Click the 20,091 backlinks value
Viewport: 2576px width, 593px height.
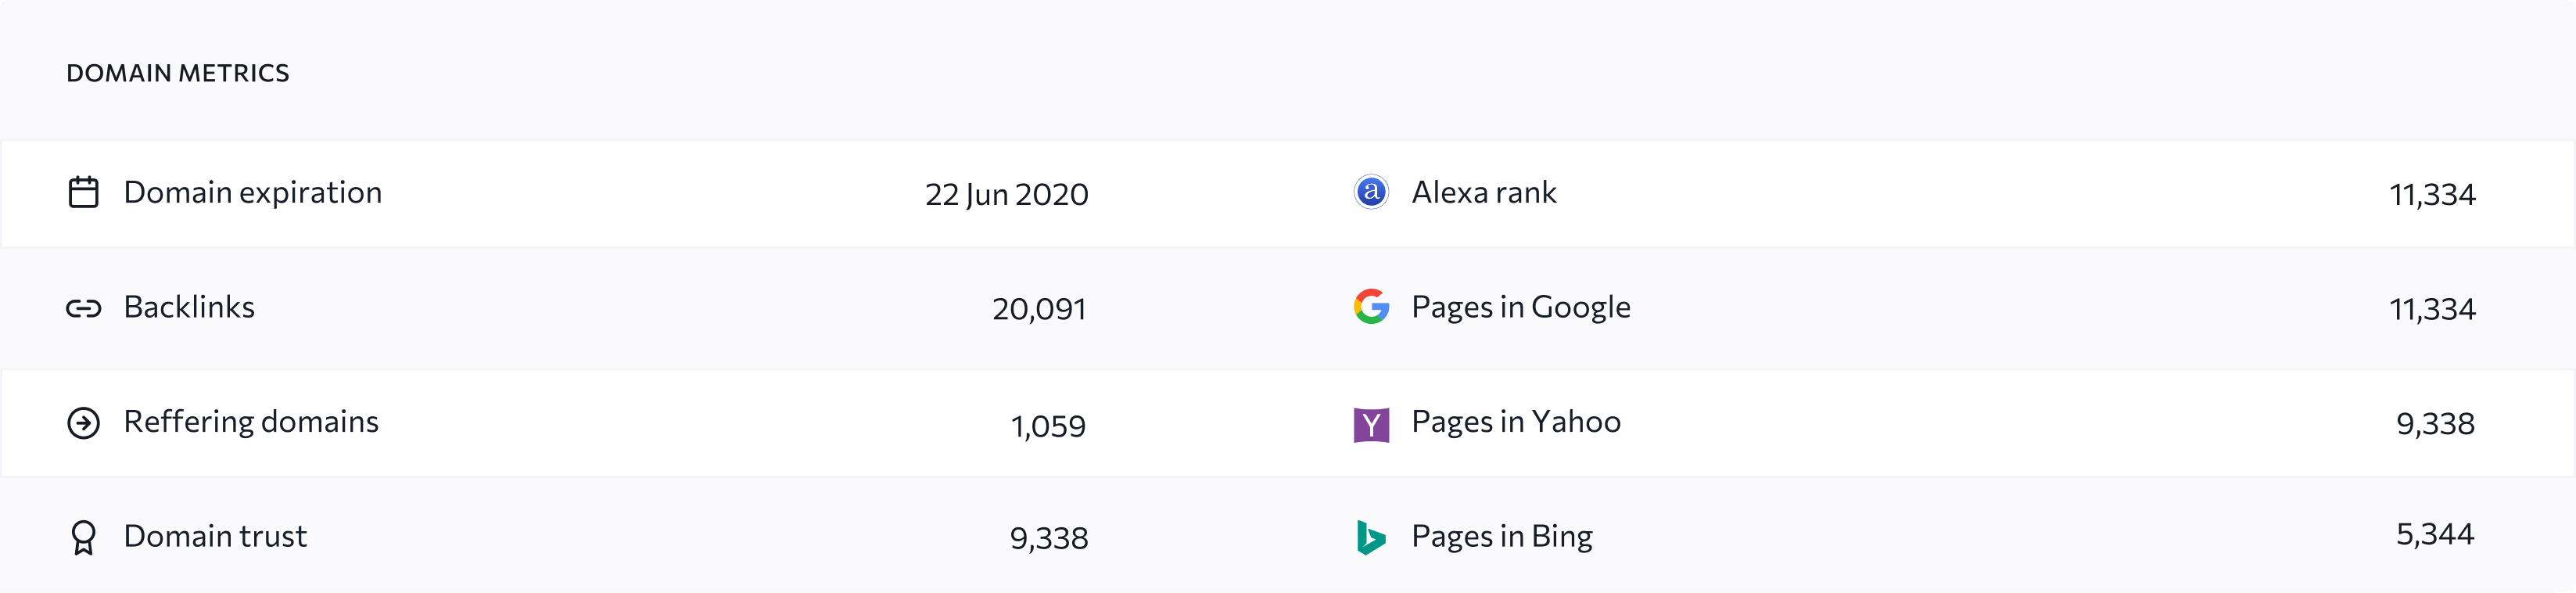(x=1039, y=309)
